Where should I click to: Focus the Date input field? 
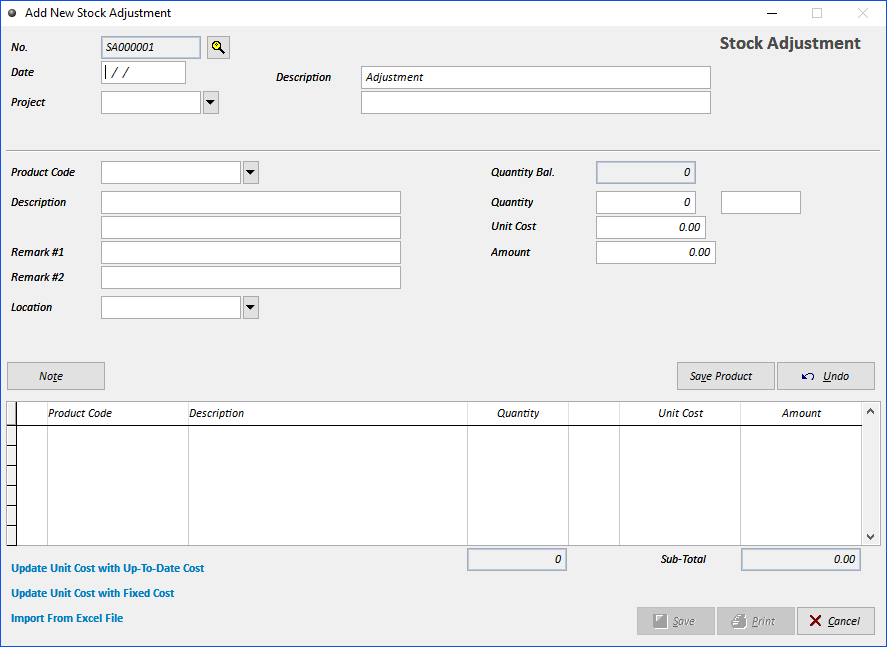[143, 73]
